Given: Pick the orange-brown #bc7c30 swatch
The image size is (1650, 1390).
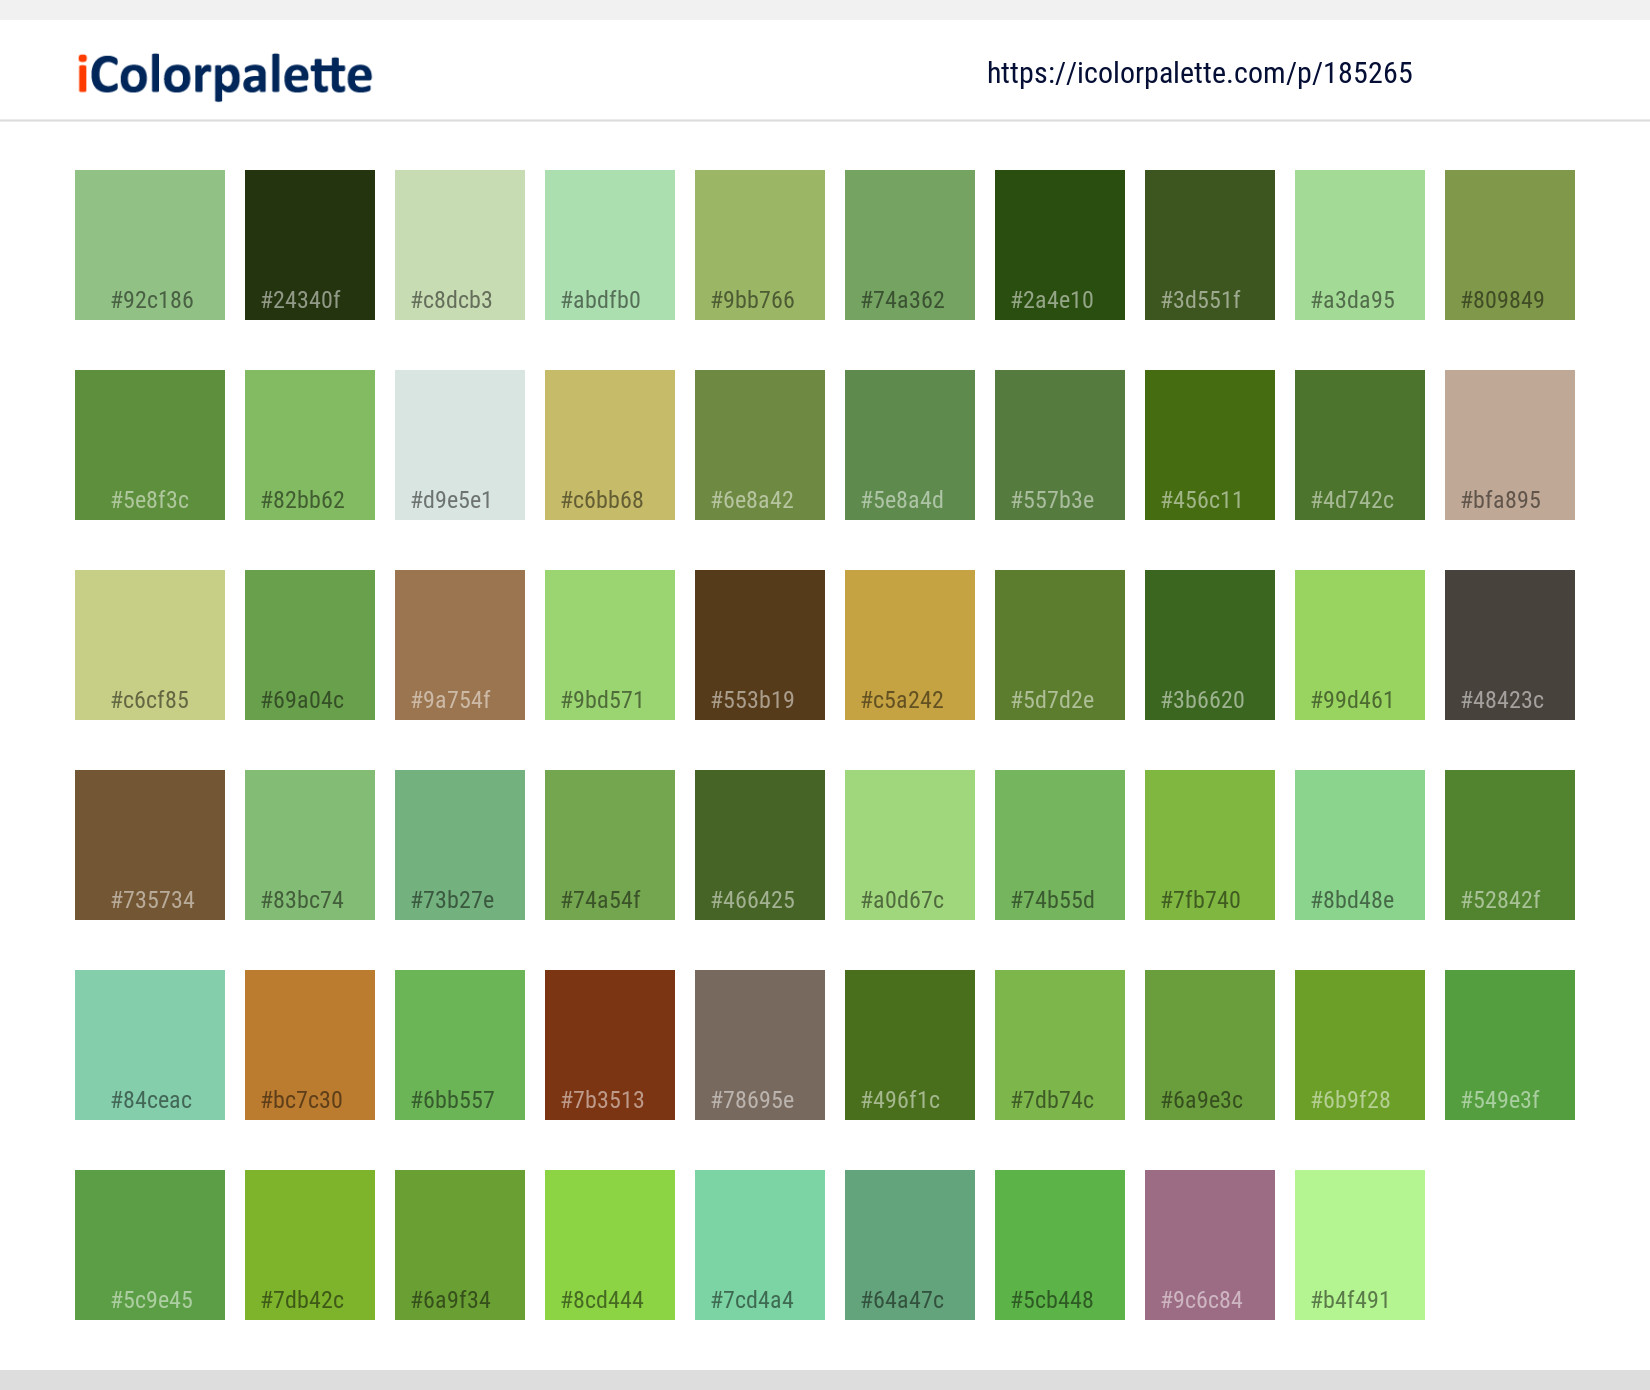Looking at the screenshot, I should tap(310, 1045).
